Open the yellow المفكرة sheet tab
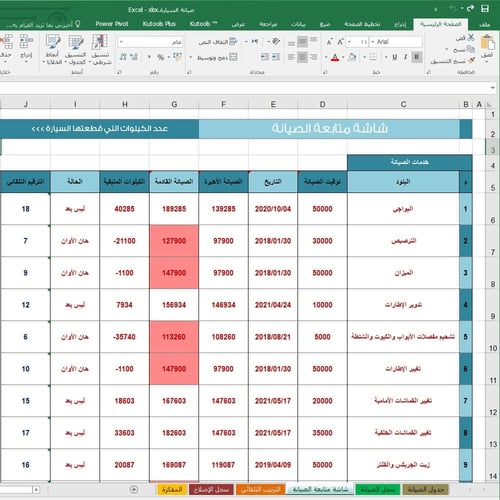The image size is (500, 500). pyautogui.click(x=172, y=489)
